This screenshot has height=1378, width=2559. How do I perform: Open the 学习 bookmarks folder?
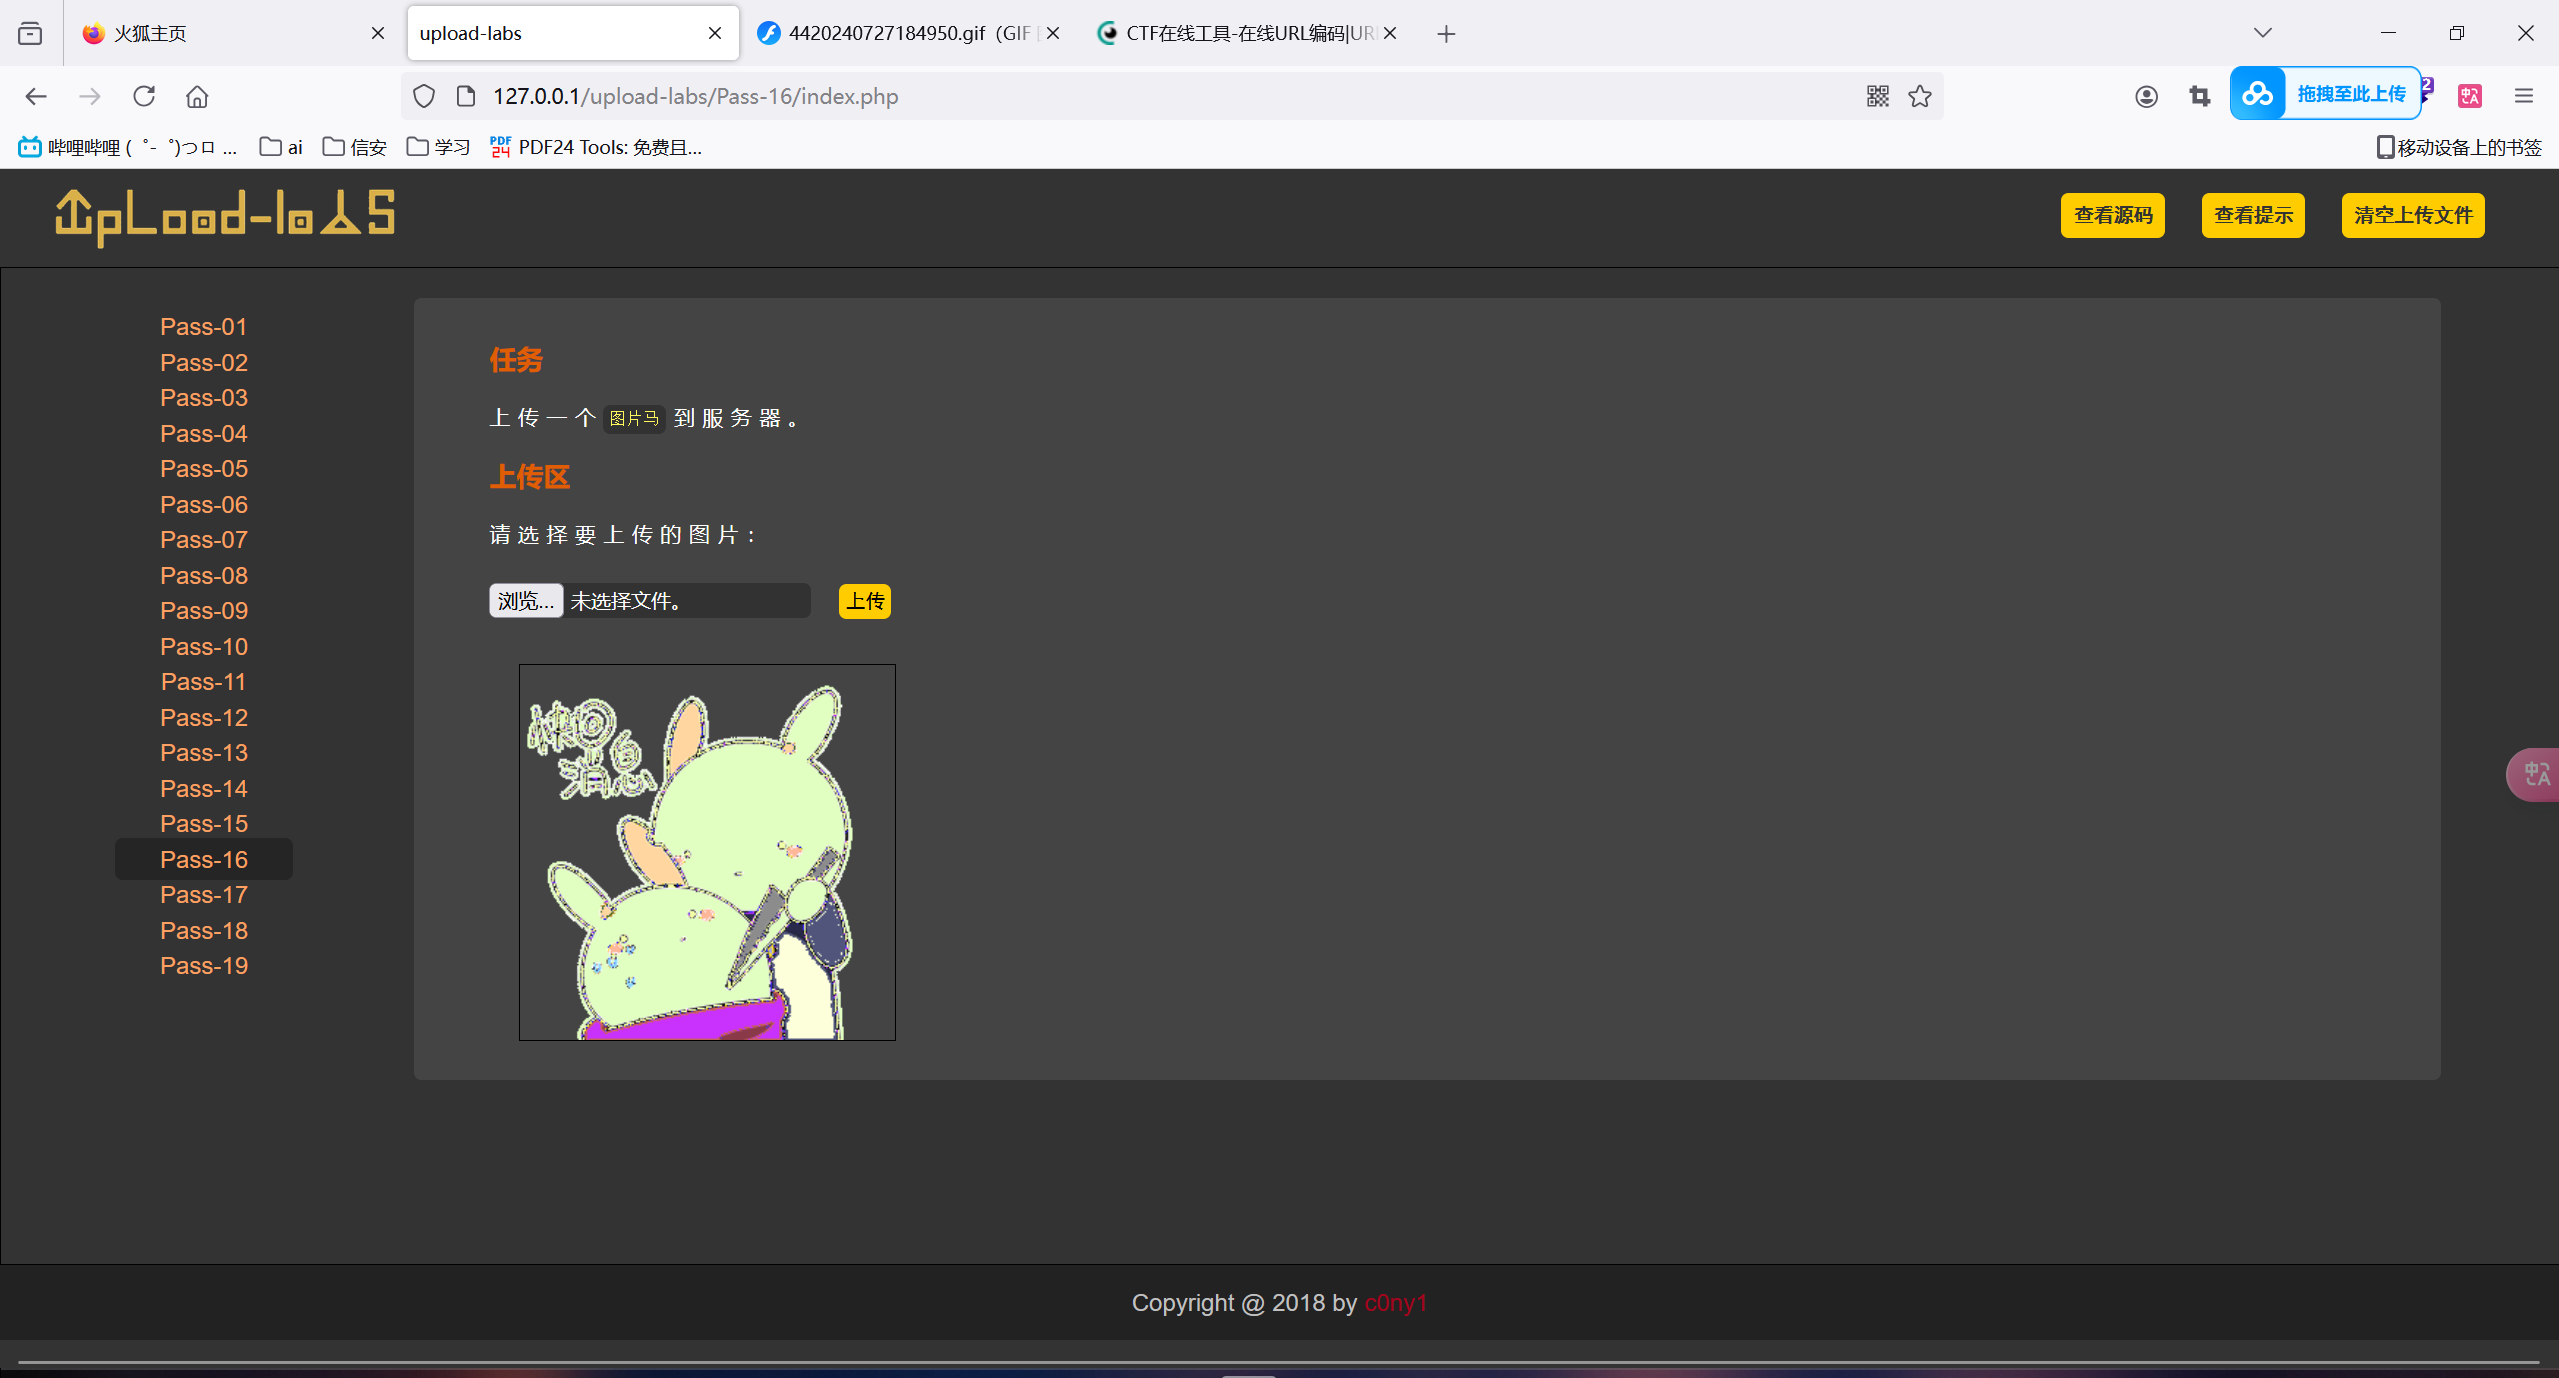(439, 147)
